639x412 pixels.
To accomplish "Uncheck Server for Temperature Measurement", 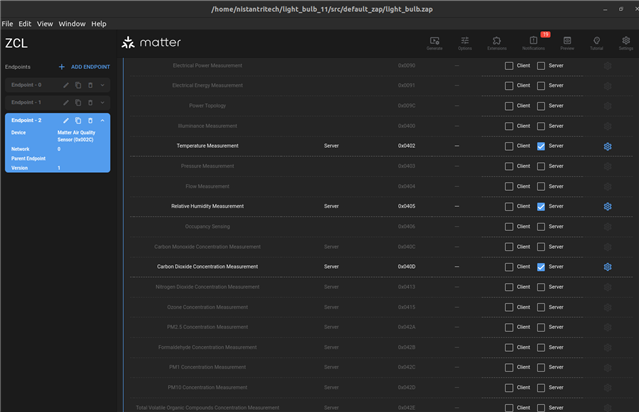I will pos(541,146).
